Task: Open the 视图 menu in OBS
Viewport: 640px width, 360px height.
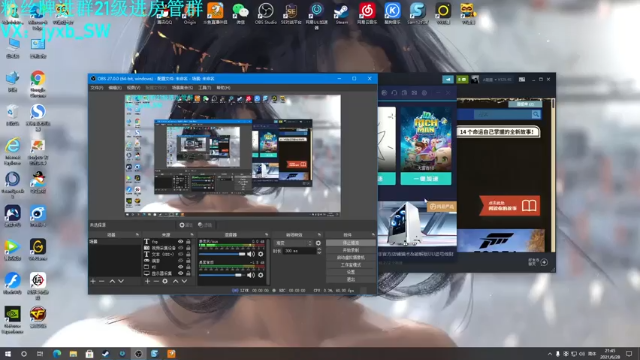Action: tap(133, 88)
